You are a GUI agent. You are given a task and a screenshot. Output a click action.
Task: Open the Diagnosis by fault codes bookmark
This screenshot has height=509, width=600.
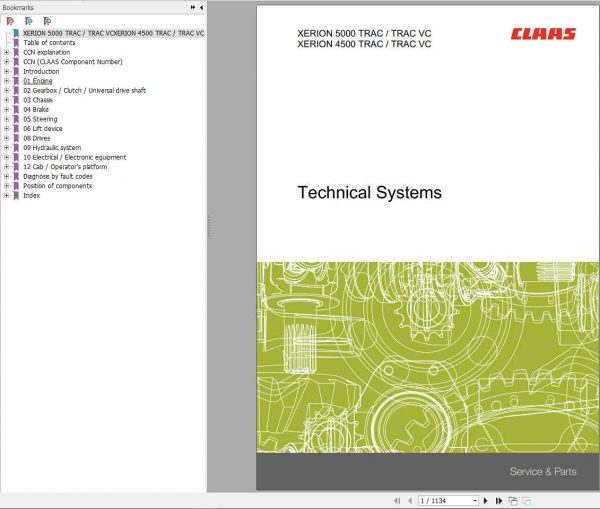click(58, 176)
